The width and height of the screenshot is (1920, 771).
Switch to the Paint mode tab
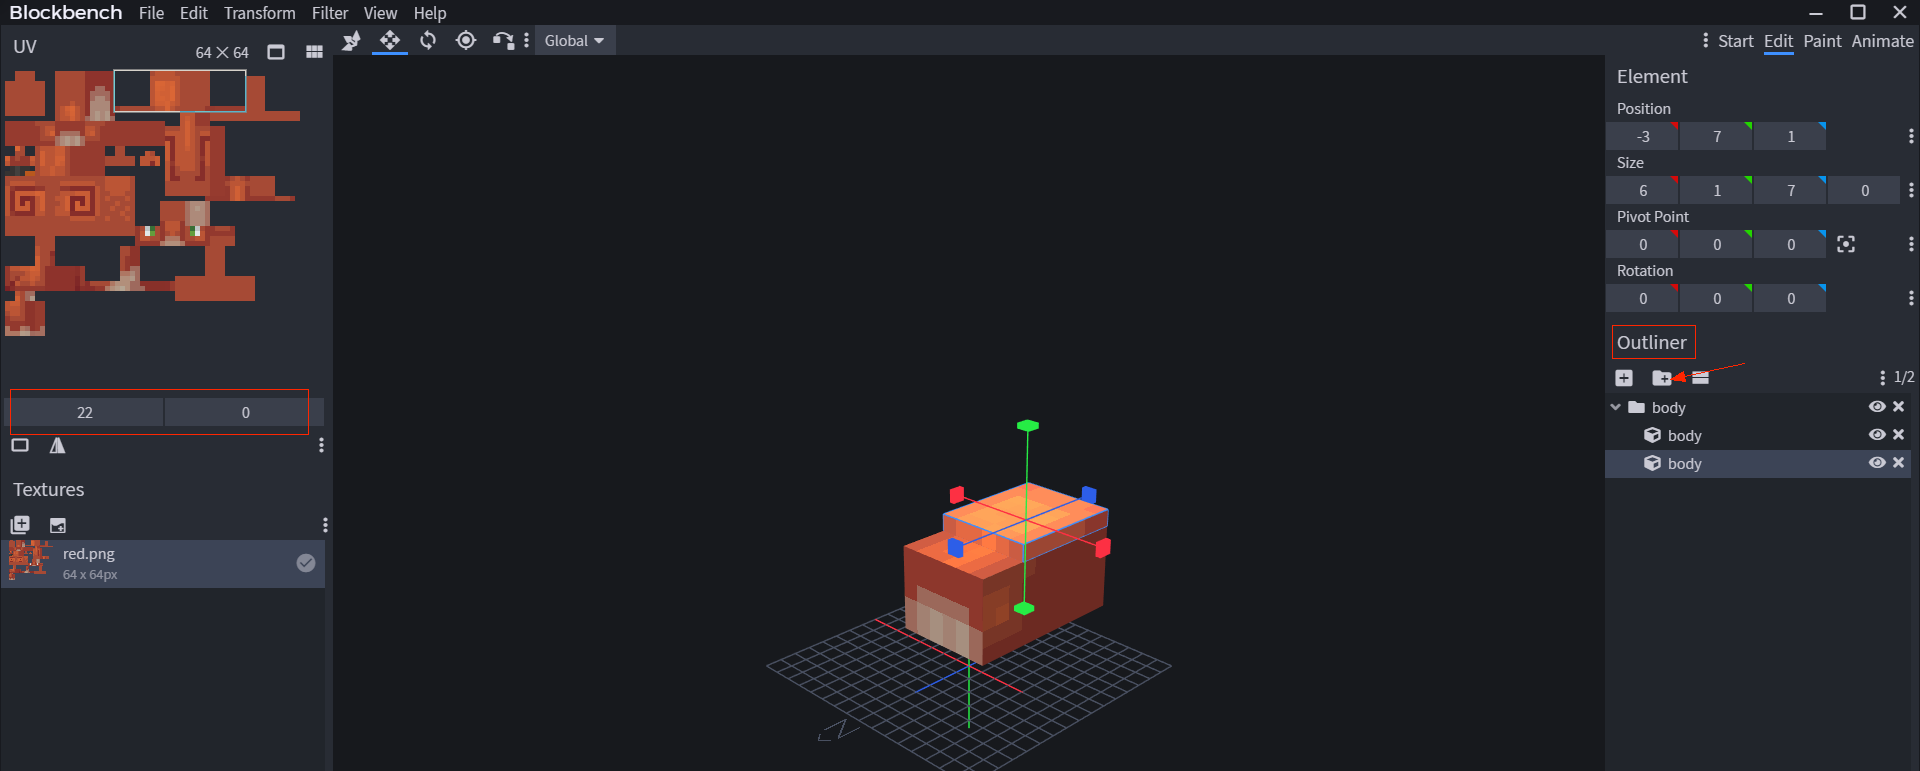pos(1822,41)
